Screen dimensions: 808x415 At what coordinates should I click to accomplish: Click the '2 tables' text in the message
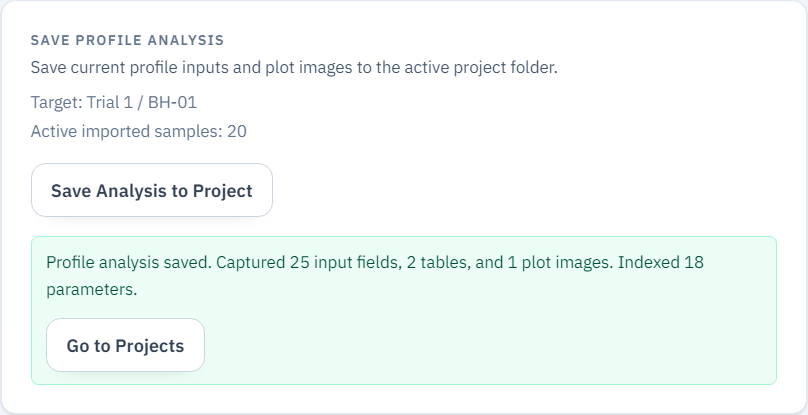[x=428, y=263]
